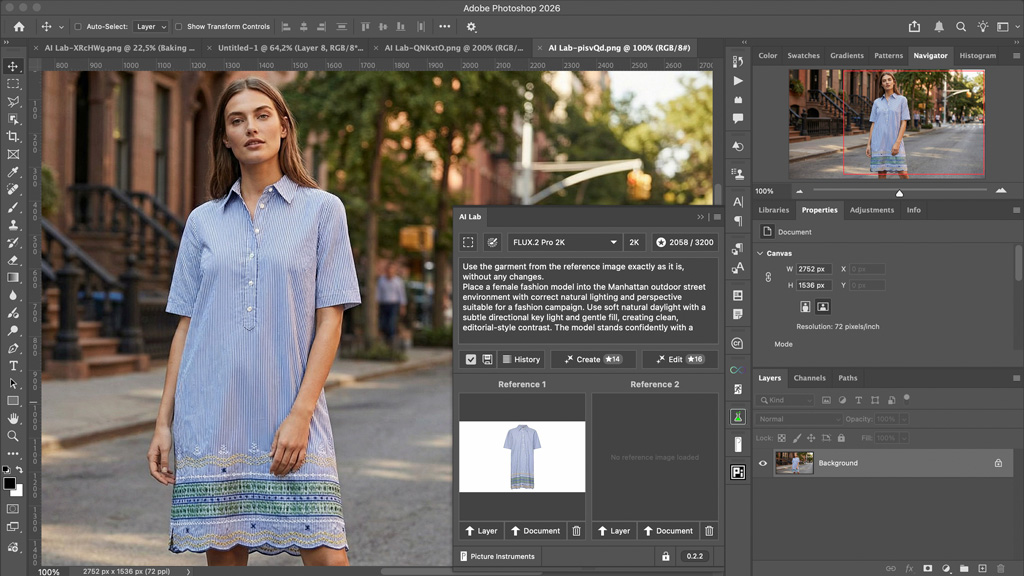This screenshot has width=1024, height=576.
Task: Open the Auto-Select Layer dropdown
Action: click(x=150, y=27)
